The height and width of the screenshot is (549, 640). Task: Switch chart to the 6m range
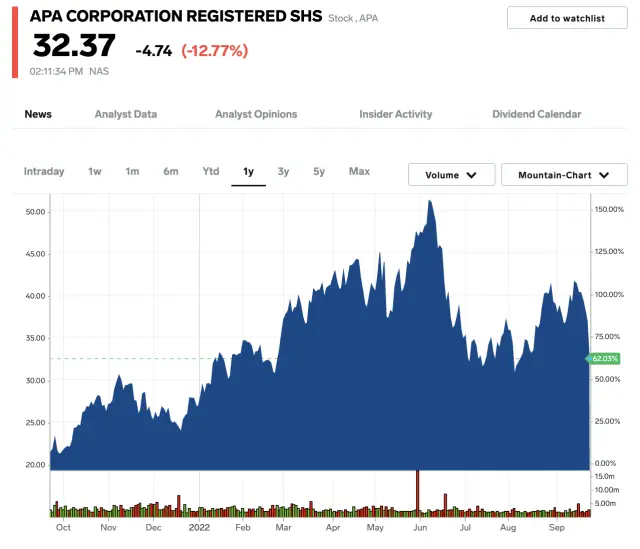(x=171, y=171)
